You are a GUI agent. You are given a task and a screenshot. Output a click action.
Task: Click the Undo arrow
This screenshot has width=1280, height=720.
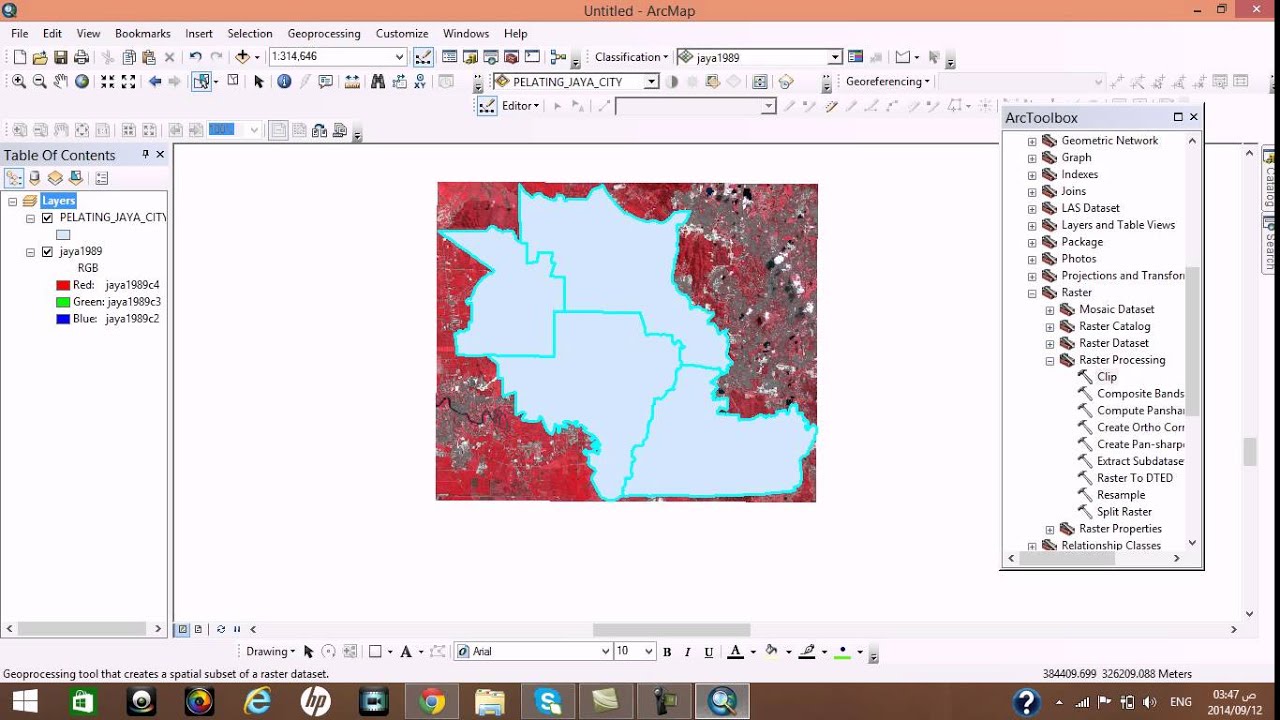click(195, 57)
